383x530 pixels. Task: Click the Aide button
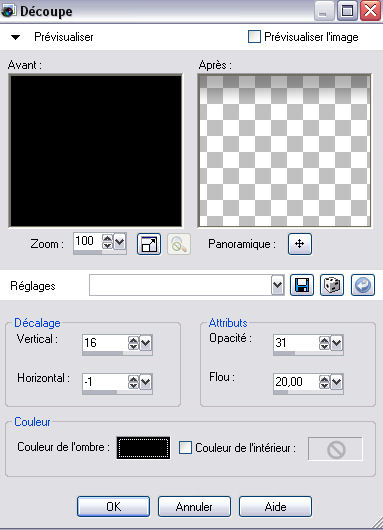pos(275,506)
